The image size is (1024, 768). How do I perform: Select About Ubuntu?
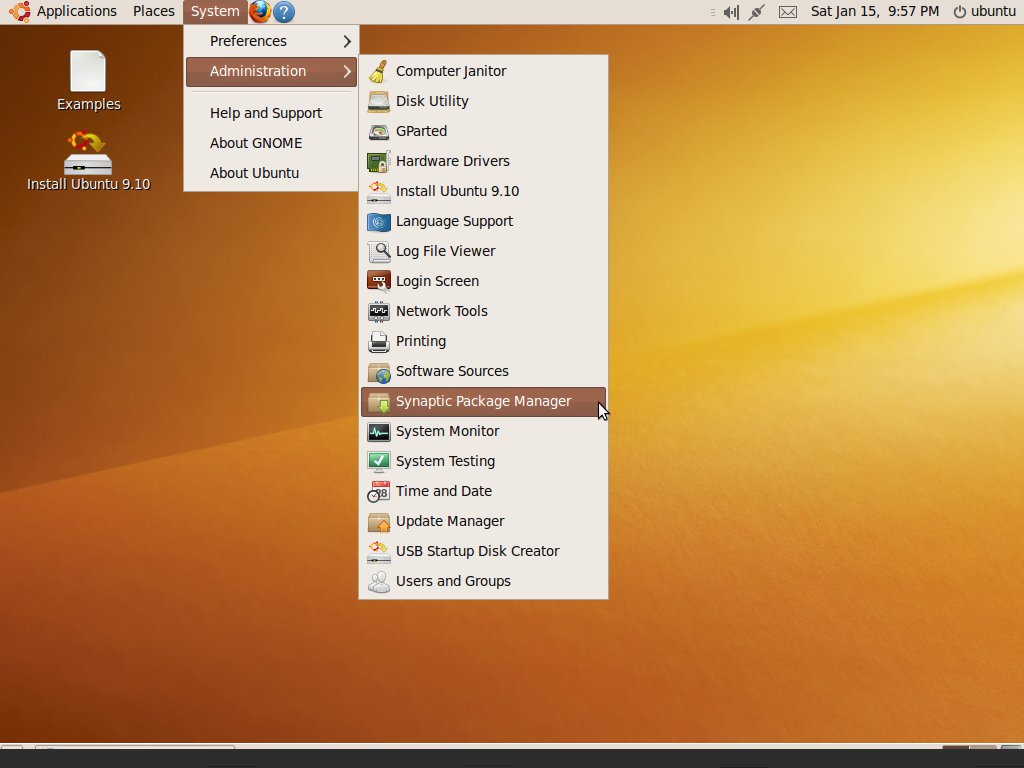click(x=271, y=173)
